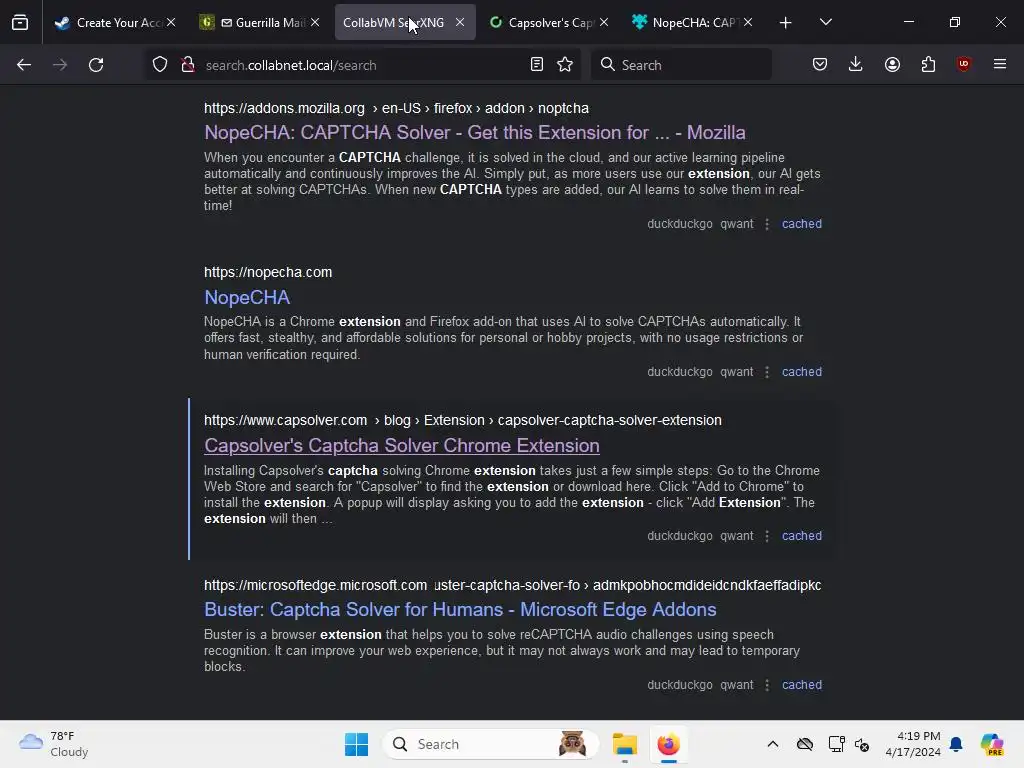List all tabs dropdown arrow
1024x768 pixels.
point(825,22)
